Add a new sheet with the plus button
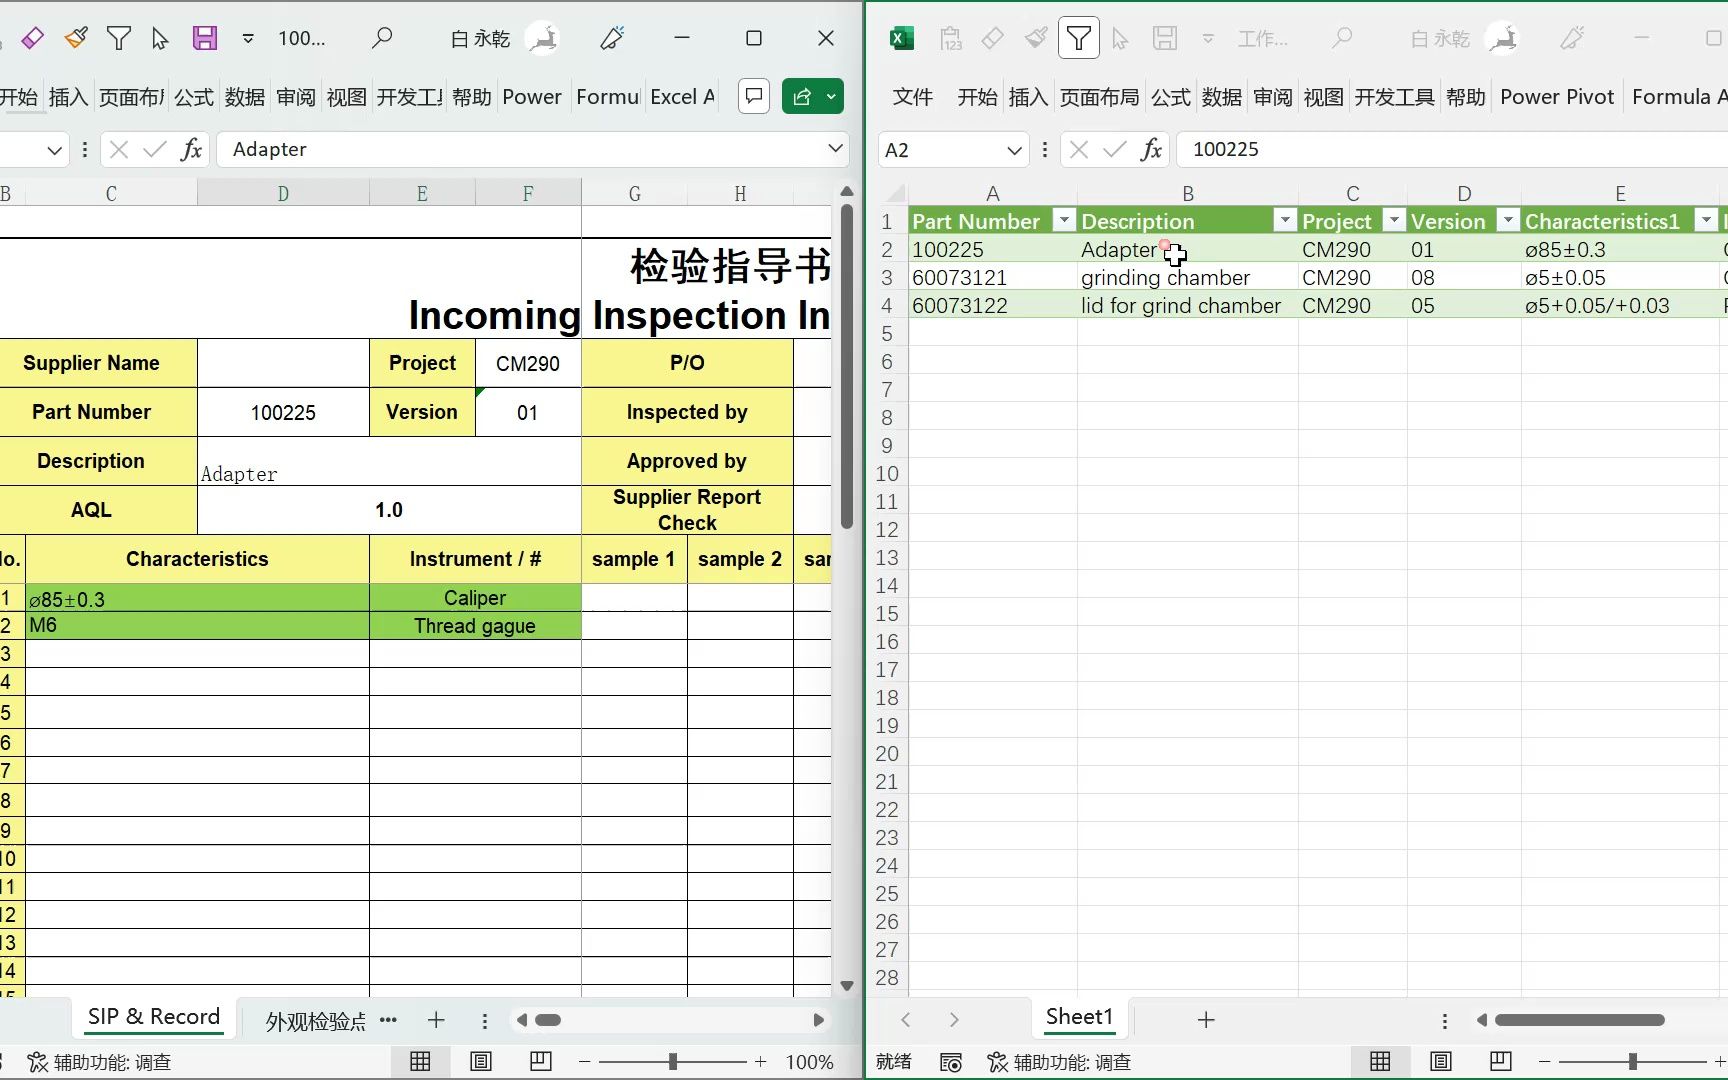 [435, 1020]
